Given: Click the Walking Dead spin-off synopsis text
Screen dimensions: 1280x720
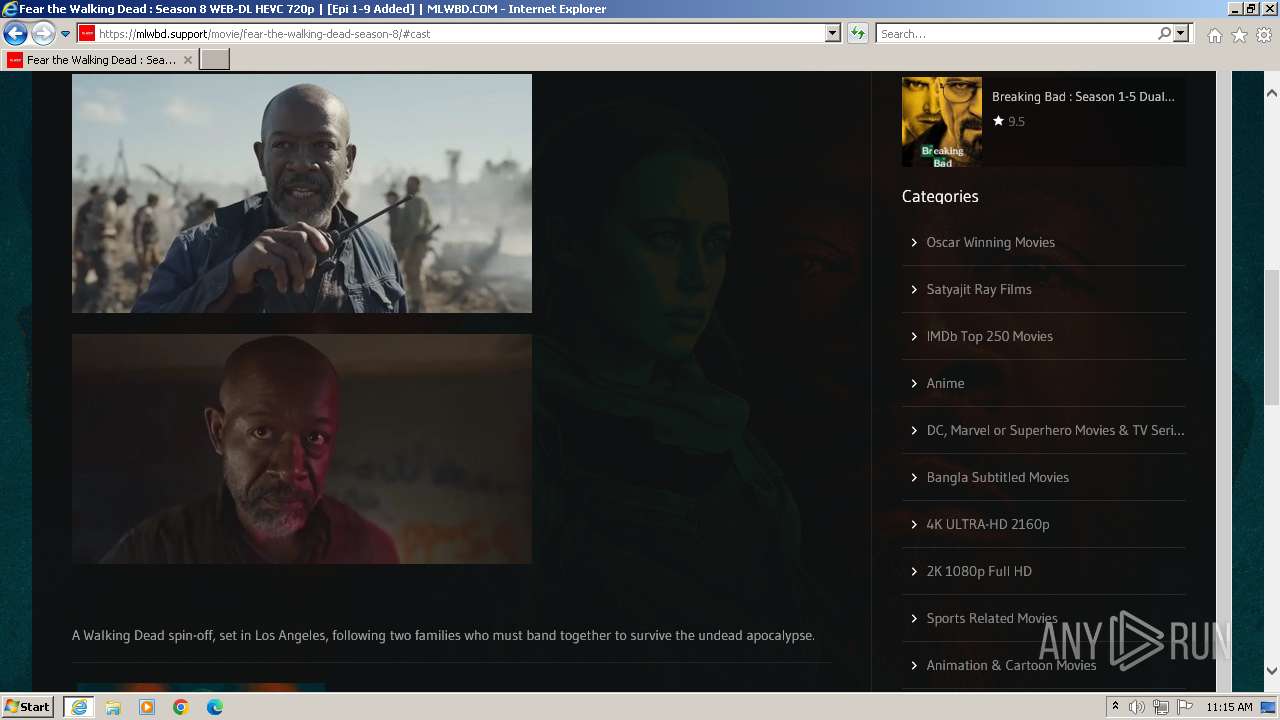Looking at the screenshot, I should coord(443,635).
